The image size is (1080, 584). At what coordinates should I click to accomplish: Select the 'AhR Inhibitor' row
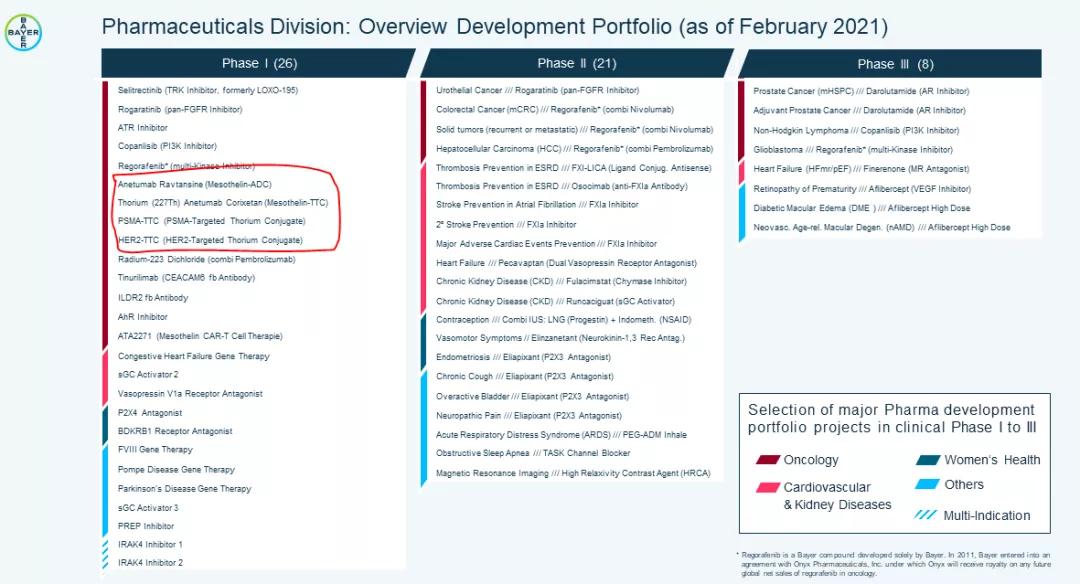point(143,317)
